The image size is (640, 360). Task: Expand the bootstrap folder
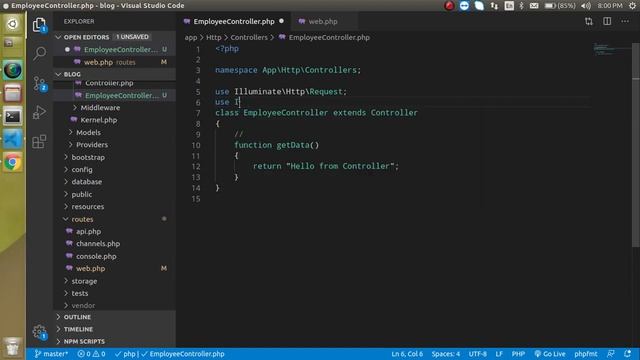pyautogui.click(x=88, y=157)
